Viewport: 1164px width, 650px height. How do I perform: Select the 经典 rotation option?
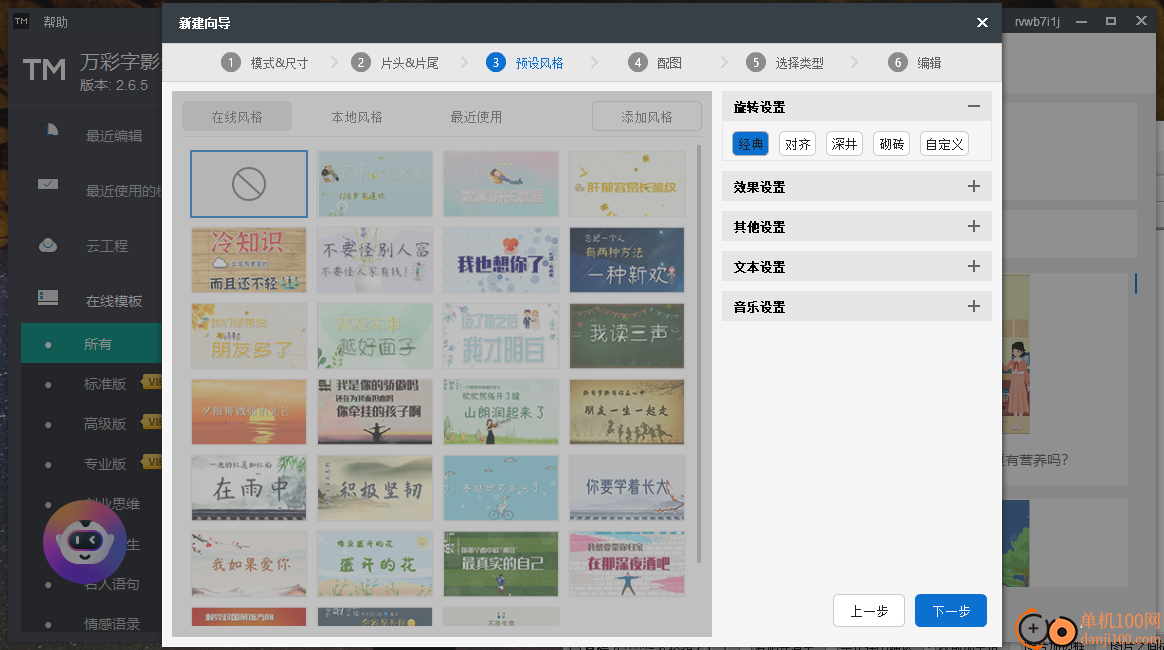point(751,144)
